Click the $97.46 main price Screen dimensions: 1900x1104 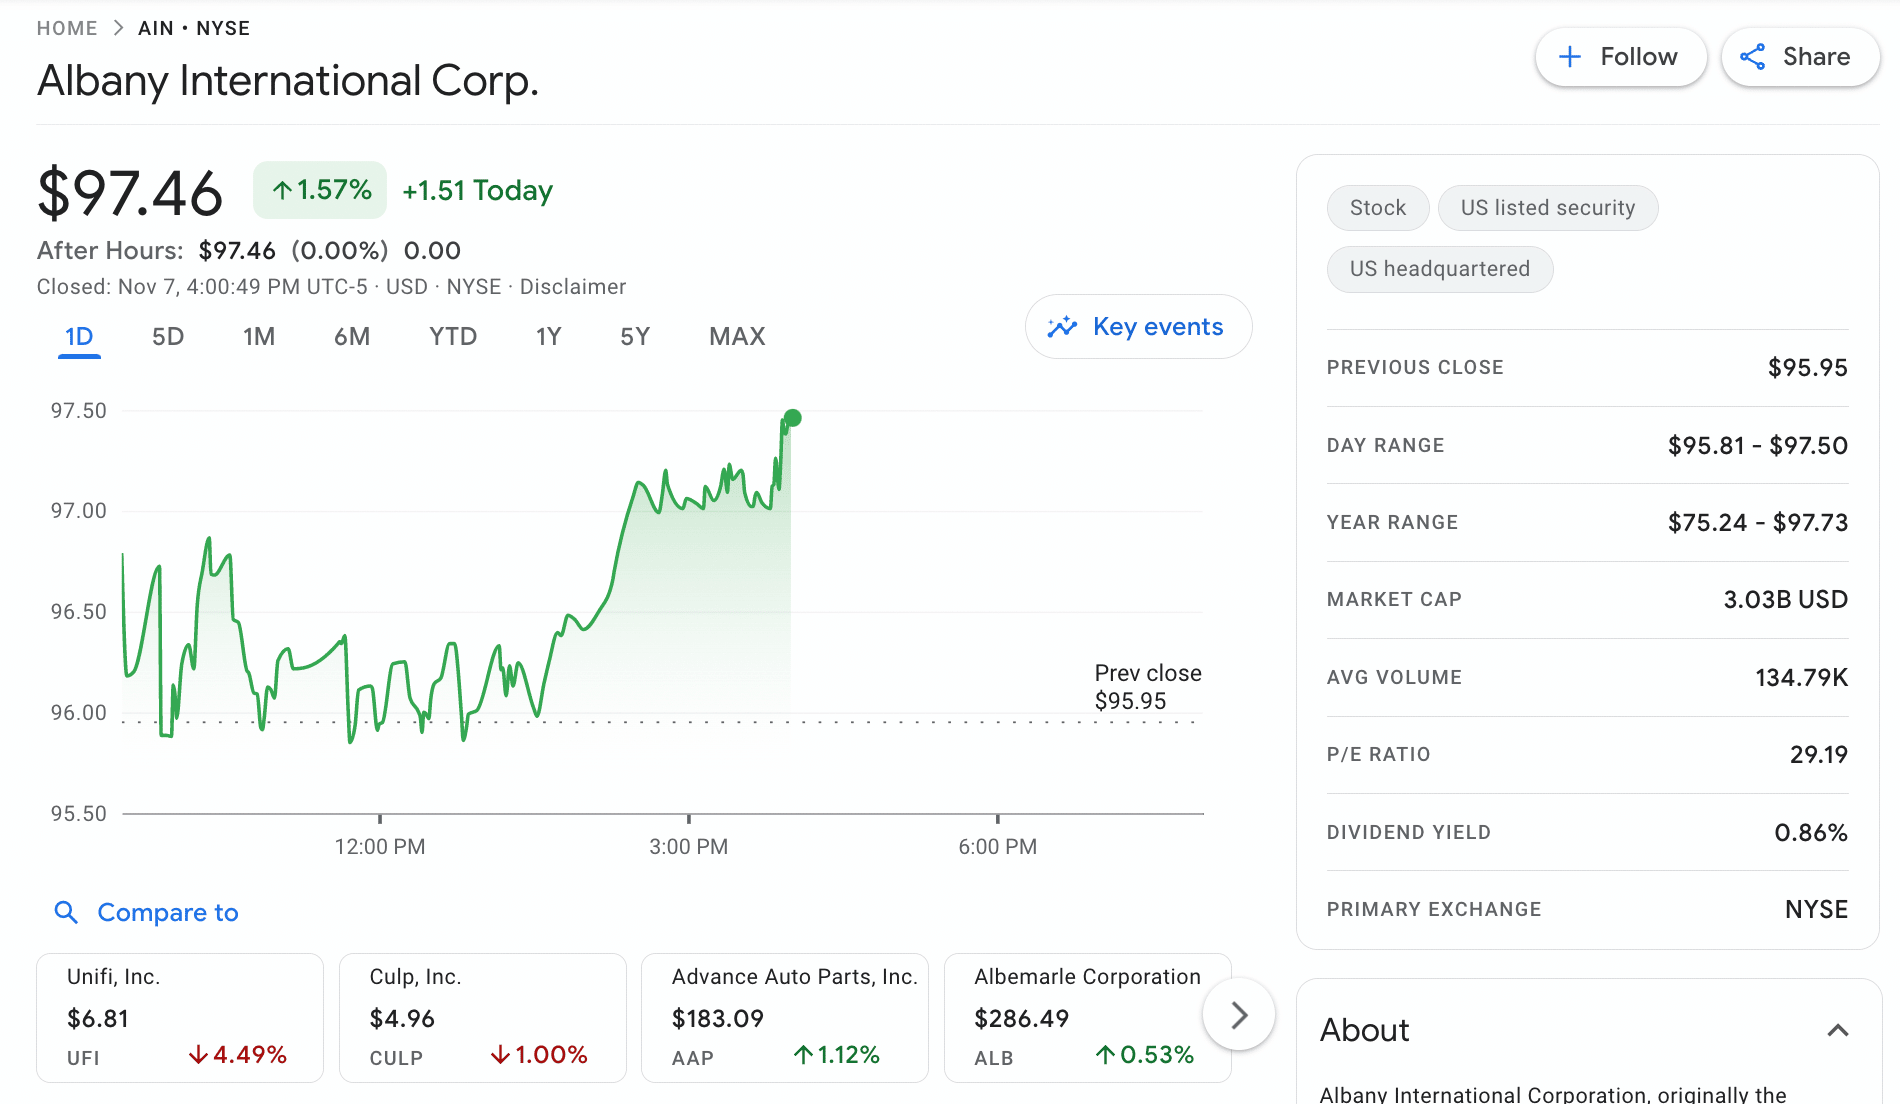coord(130,192)
